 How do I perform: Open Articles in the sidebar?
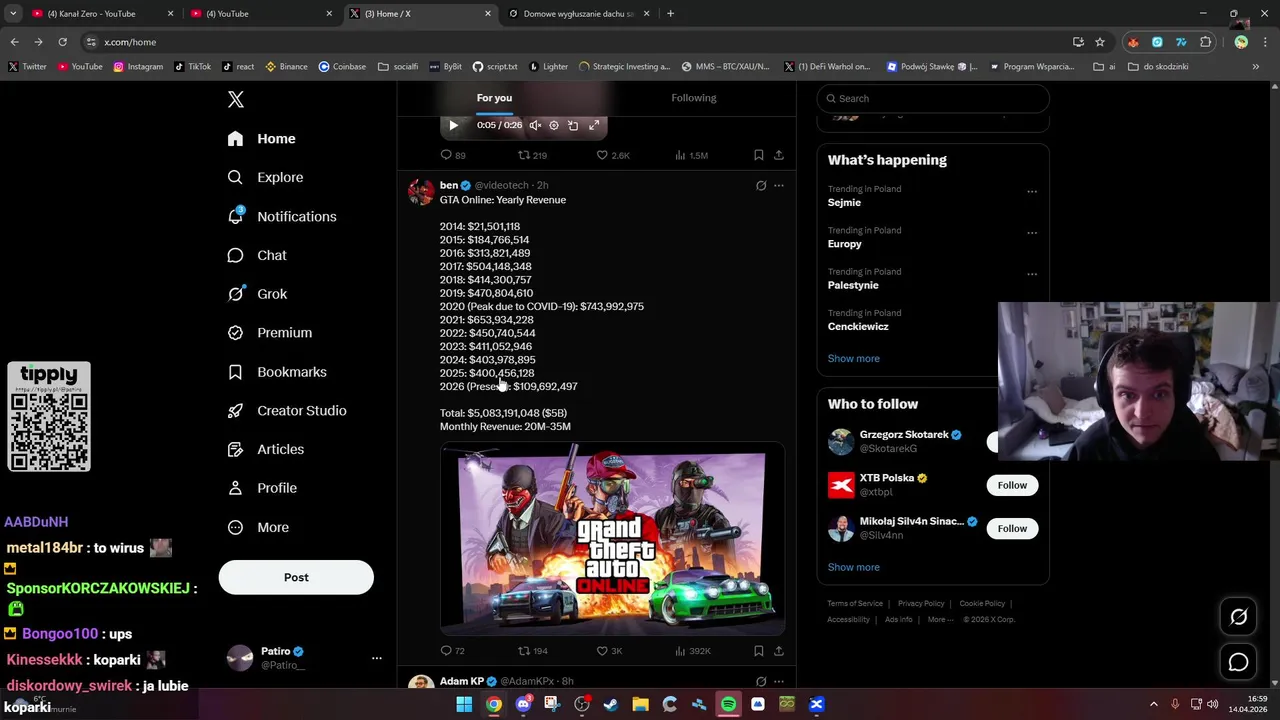(x=266, y=449)
